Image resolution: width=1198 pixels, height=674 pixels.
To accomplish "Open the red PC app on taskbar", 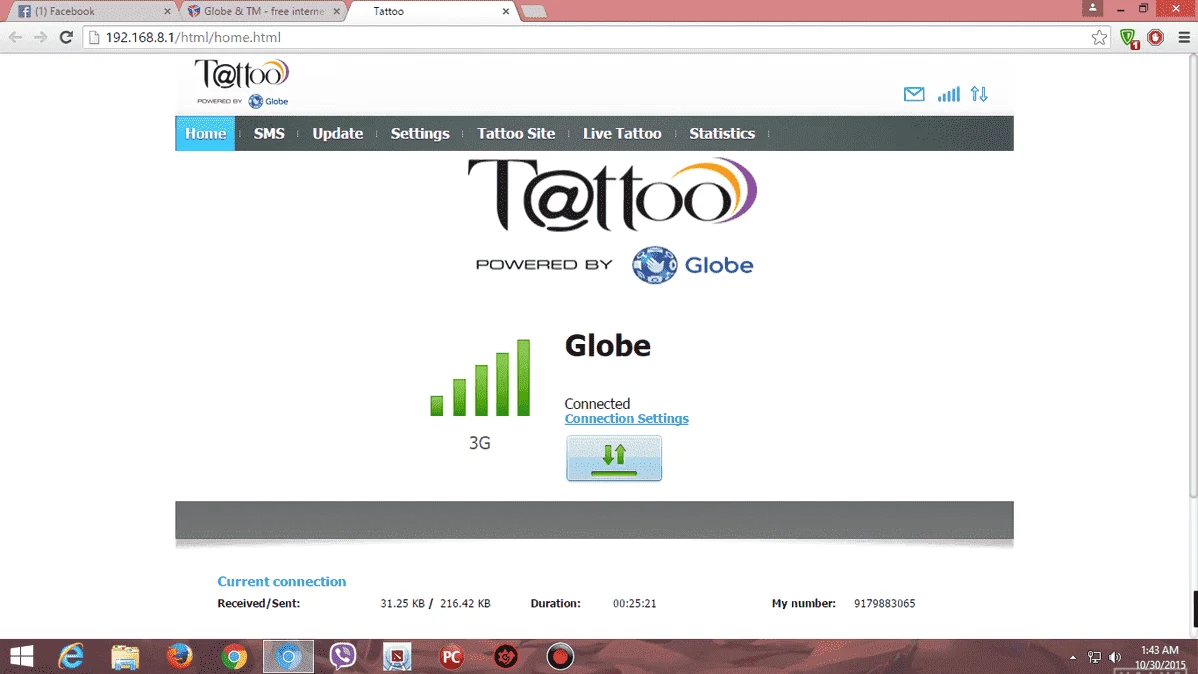I will (x=452, y=656).
